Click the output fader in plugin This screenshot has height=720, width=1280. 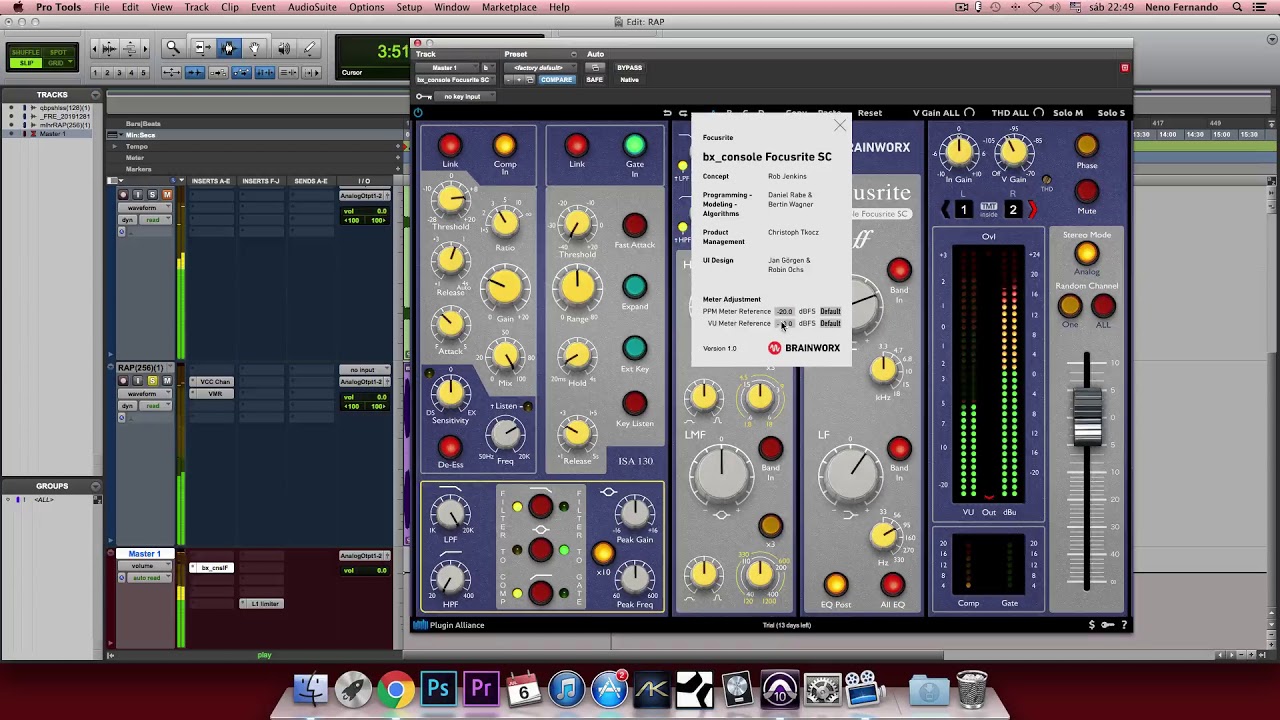[1087, 418]
